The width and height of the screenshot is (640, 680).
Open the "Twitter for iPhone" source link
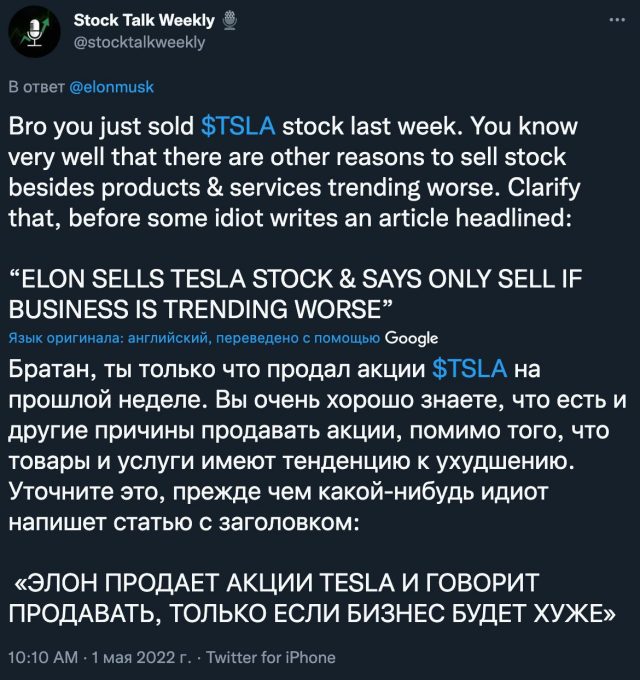coord(271,657)
